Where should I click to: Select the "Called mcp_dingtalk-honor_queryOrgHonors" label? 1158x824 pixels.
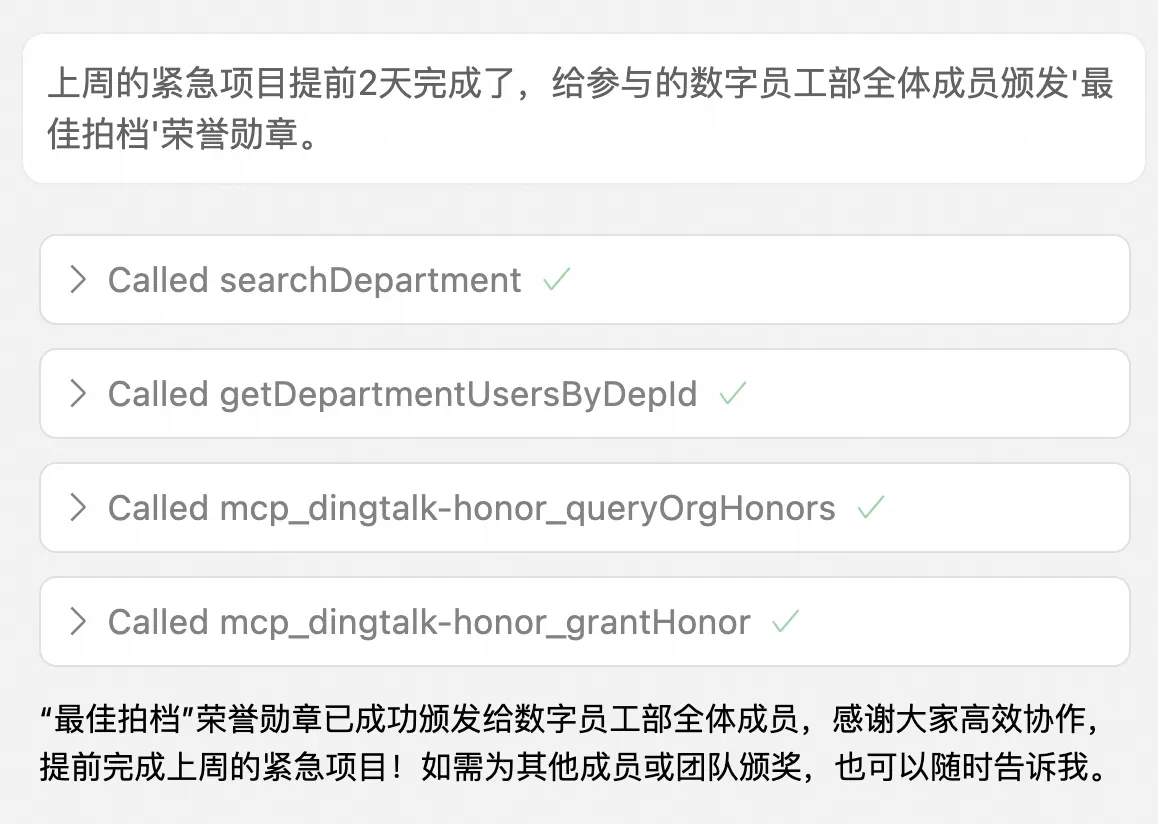[471, 508]
